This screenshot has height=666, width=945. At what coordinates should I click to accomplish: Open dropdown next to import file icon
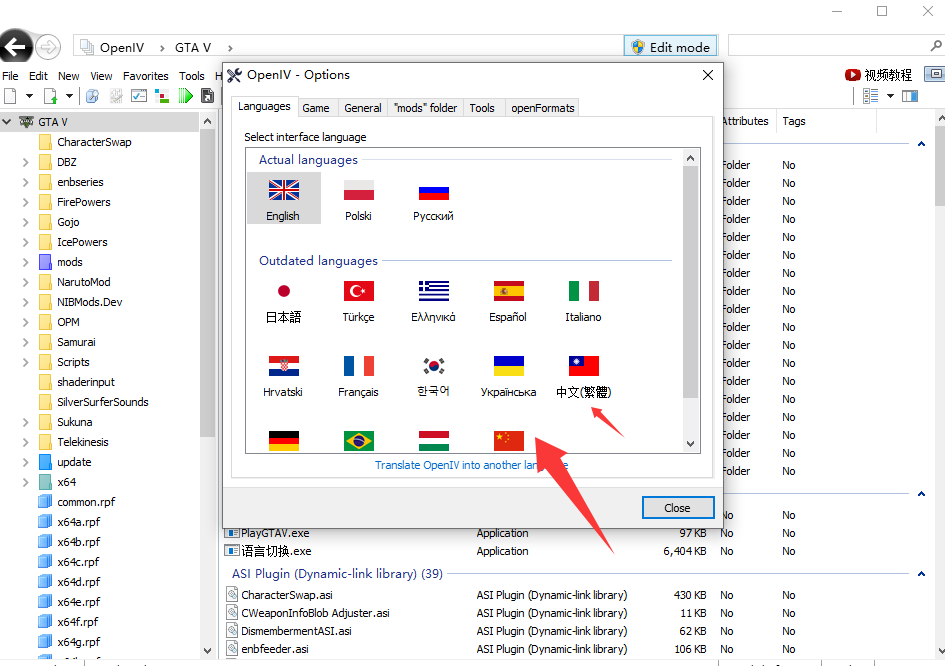click(69, 96)
